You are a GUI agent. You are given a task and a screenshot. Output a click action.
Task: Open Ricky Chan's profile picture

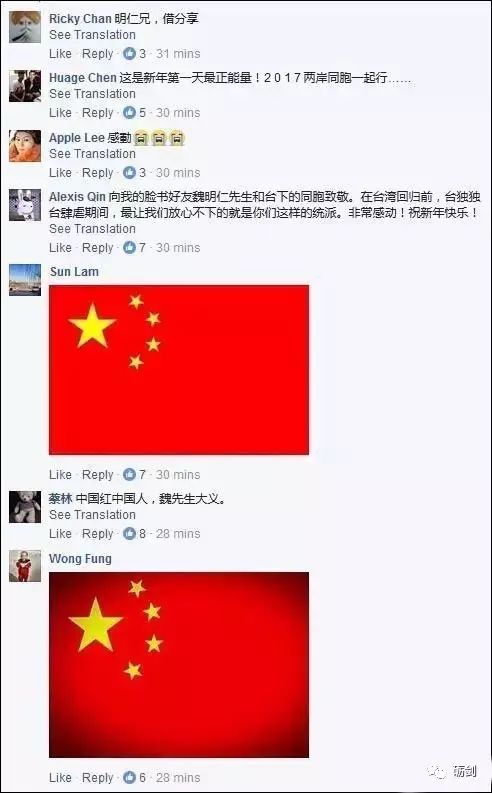pyautogui.click(x=25, y=27)
